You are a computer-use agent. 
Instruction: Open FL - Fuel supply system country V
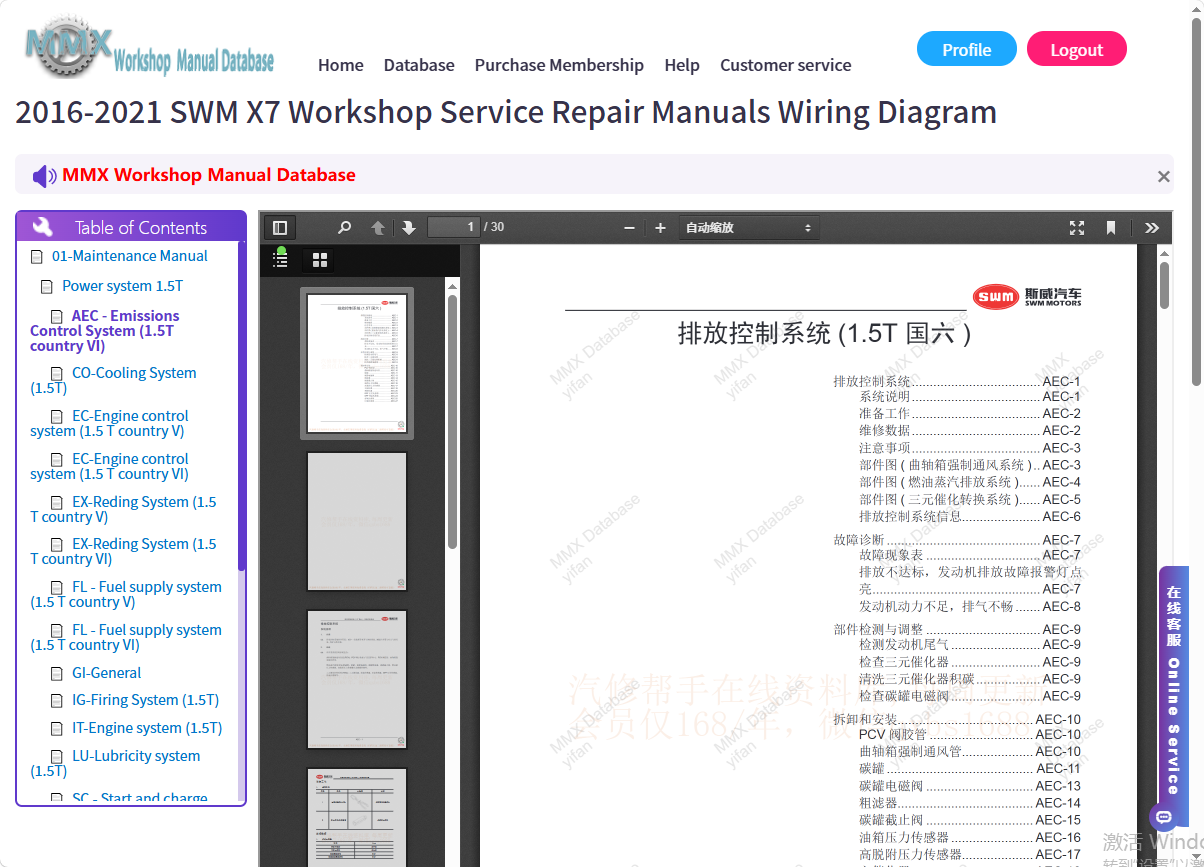[126, 594]
